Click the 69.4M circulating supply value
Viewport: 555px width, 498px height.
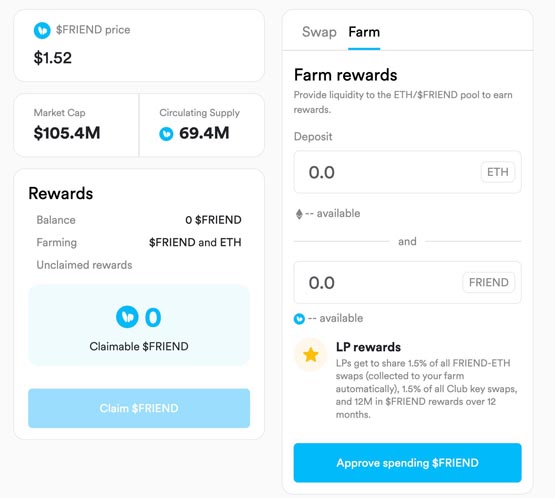click(x=204, y=133)
